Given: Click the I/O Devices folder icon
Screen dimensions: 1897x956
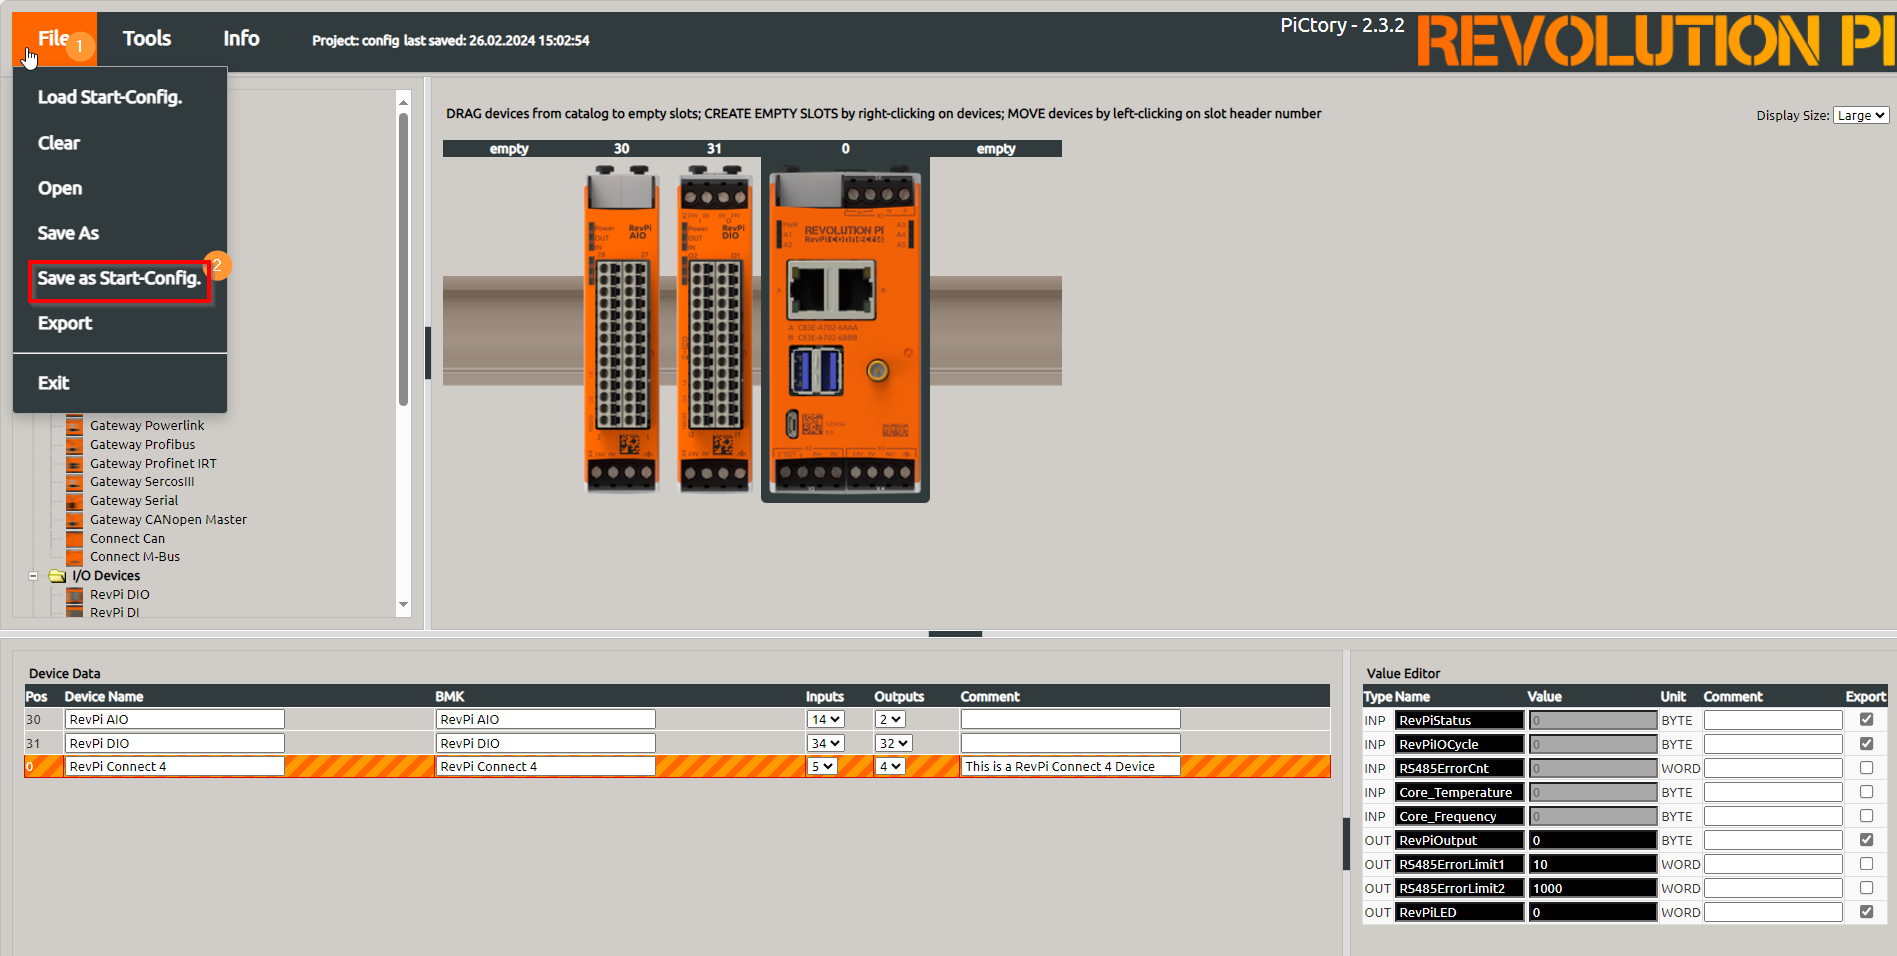Looking at the screenshot, I should point(57,576).
